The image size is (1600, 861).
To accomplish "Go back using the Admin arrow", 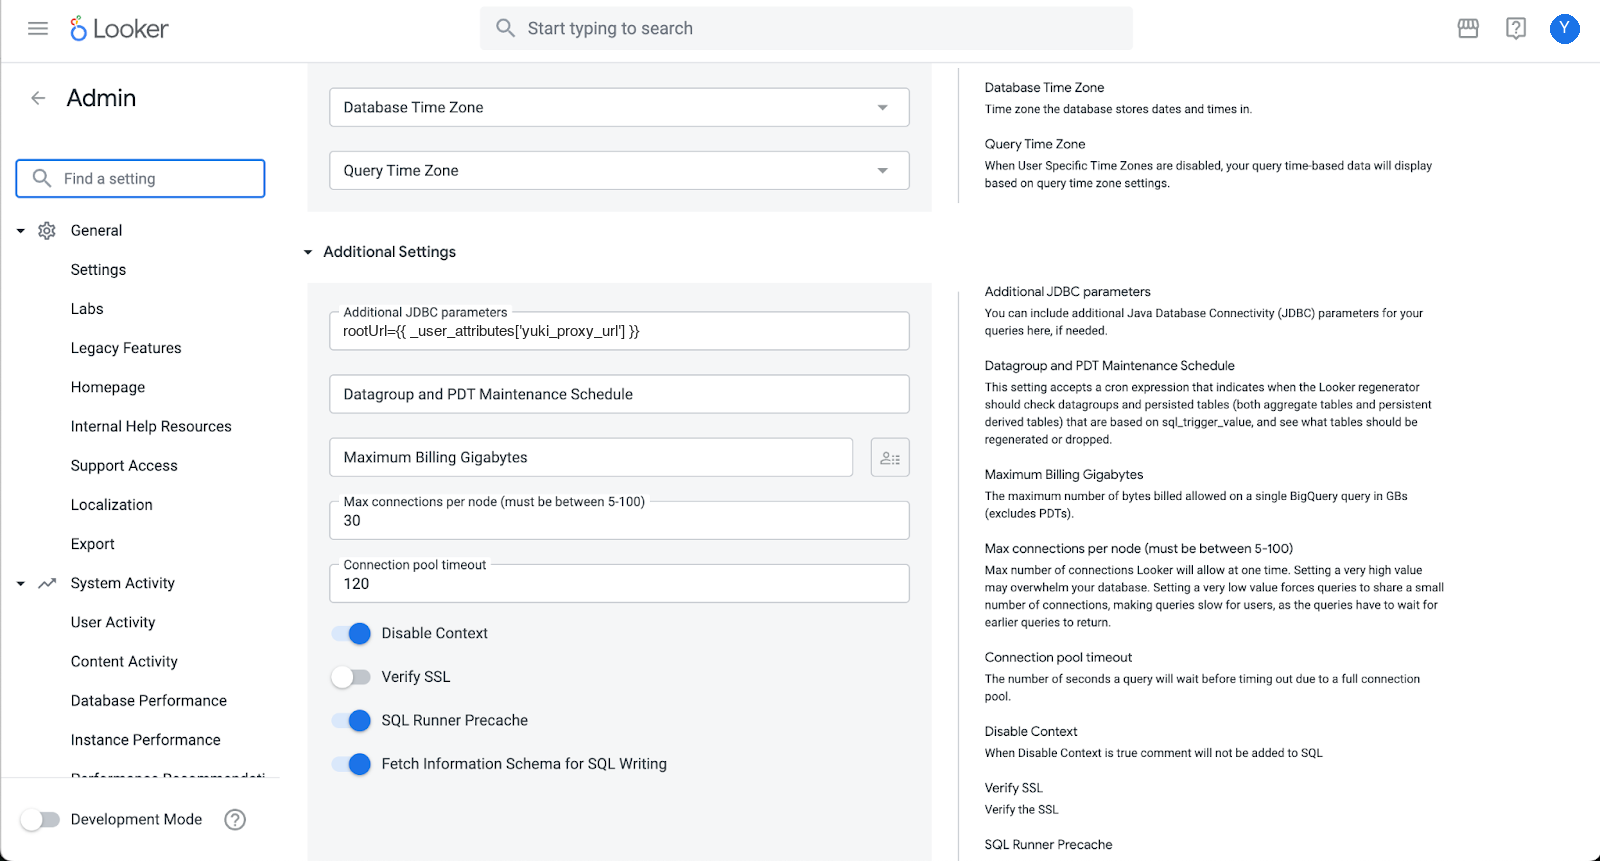I will [x=38, y=98].
